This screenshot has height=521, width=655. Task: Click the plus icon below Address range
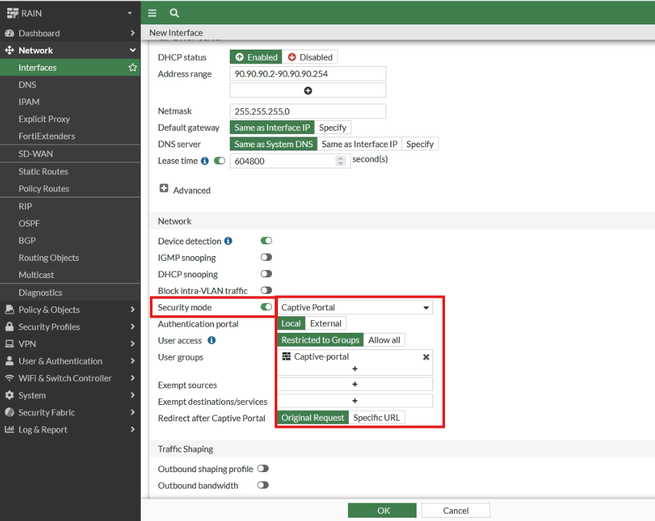point(308,91)
